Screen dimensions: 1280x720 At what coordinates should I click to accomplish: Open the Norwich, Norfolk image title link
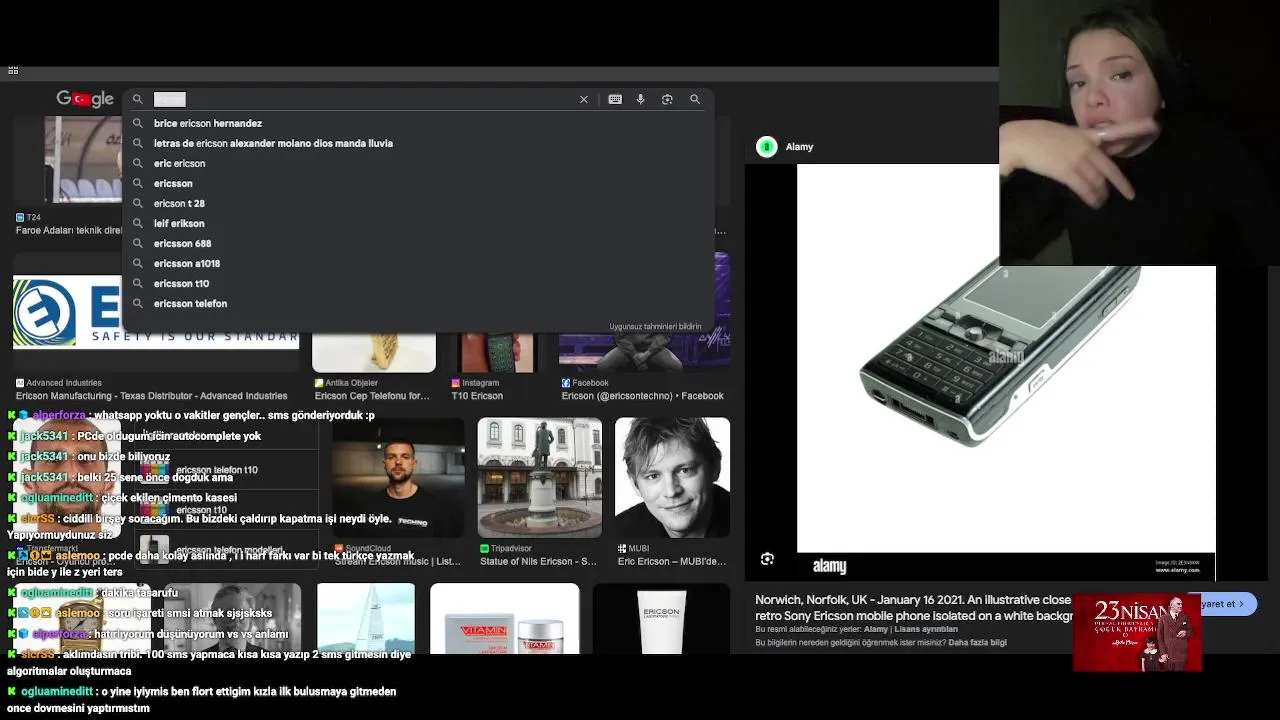[x=913, y=608]
